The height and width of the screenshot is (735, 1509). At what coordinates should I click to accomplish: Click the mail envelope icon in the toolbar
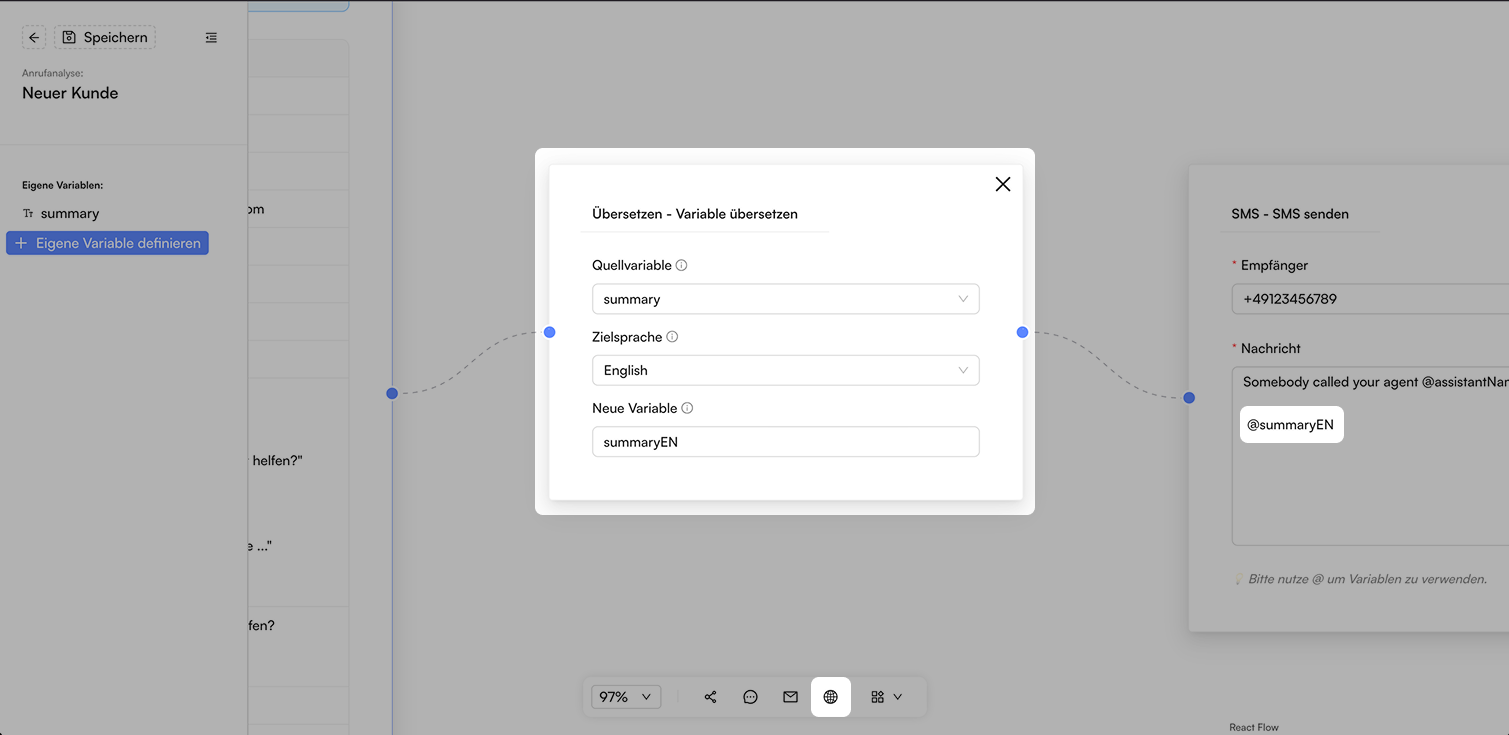point(790,697)
